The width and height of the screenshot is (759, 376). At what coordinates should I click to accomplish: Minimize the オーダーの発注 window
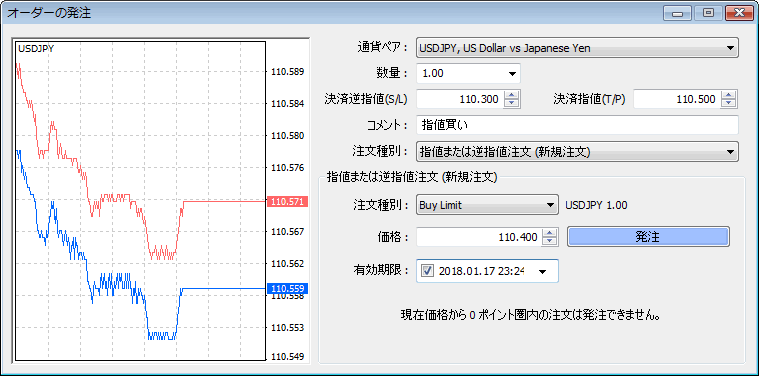click(677, 13)
